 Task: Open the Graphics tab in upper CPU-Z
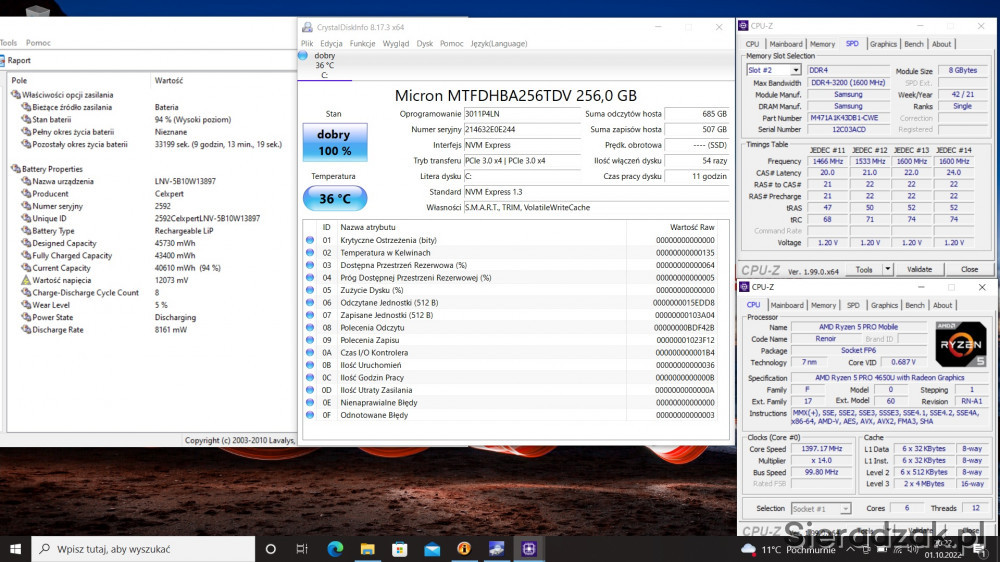click(x=883, y=44)
